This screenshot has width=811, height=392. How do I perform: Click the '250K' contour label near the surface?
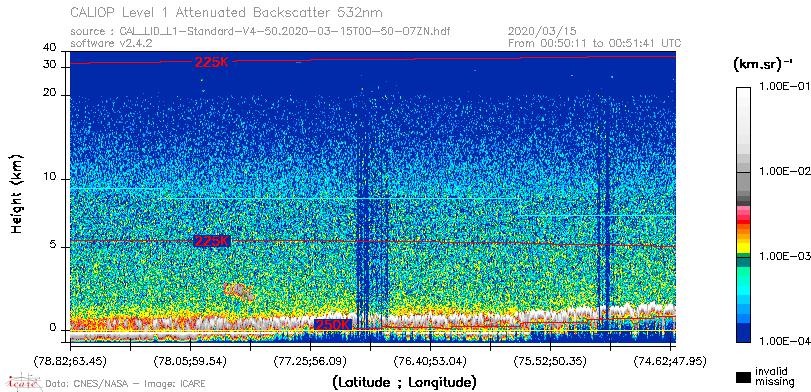333,325
